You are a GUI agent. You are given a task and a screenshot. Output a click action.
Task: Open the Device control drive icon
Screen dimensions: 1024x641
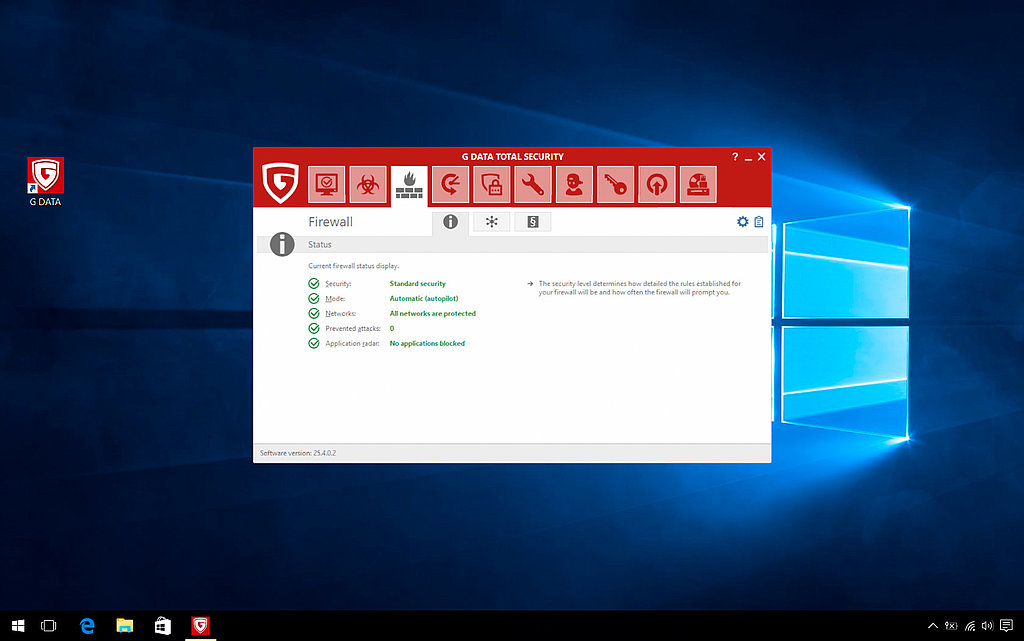point(699,185)
